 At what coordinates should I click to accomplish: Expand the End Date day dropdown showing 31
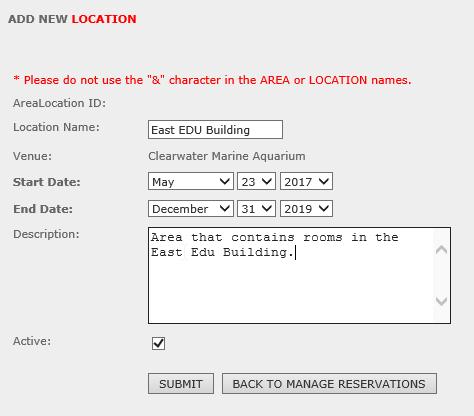tap(256, 209)
